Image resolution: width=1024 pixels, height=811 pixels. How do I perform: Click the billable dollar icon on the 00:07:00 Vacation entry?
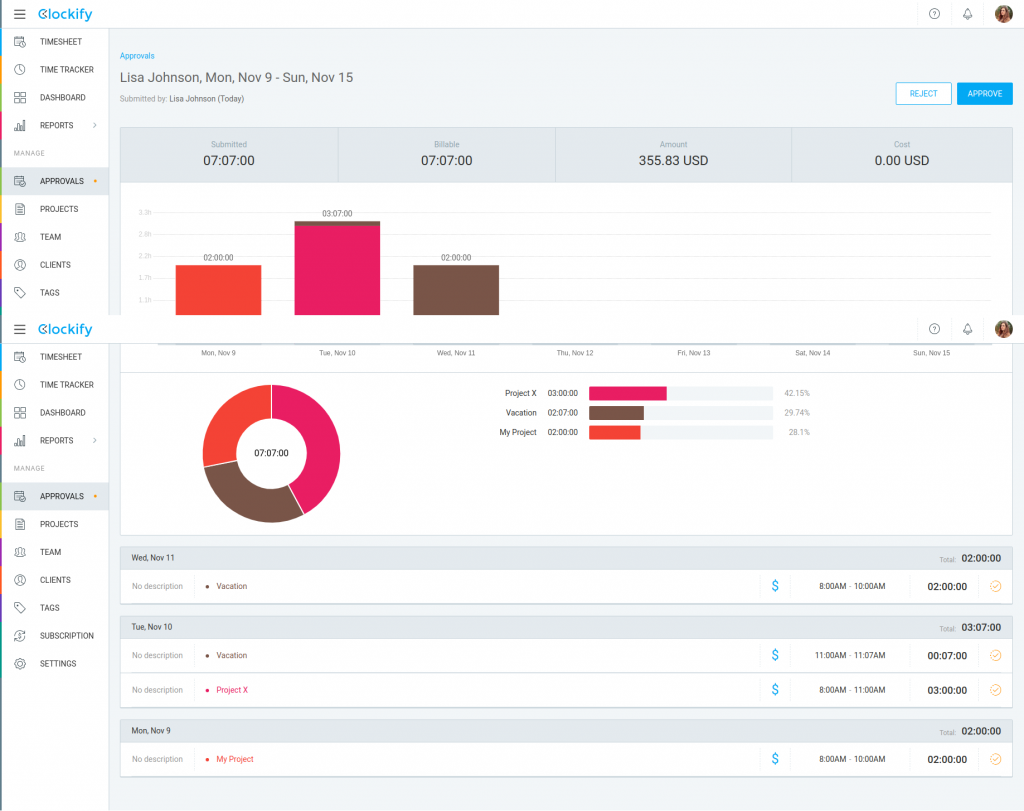pyautogui.click(x=775, y=655)
